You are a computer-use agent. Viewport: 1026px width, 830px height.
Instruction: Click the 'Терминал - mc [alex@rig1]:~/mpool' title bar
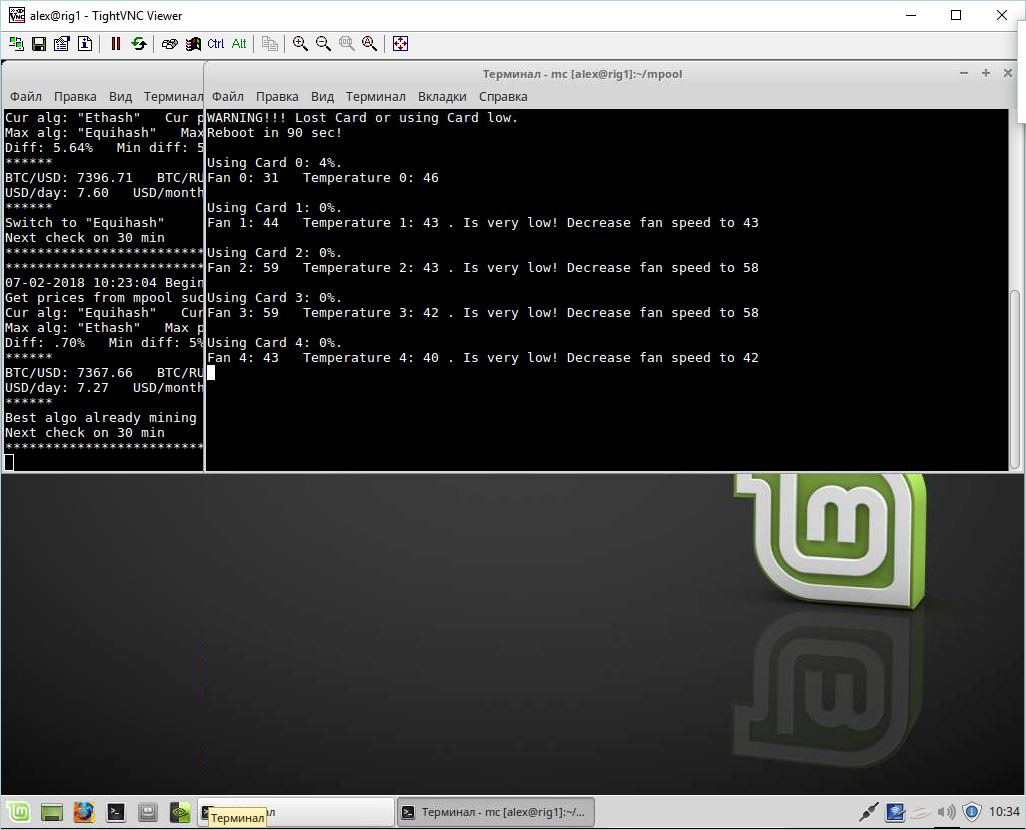pos(582,74)
